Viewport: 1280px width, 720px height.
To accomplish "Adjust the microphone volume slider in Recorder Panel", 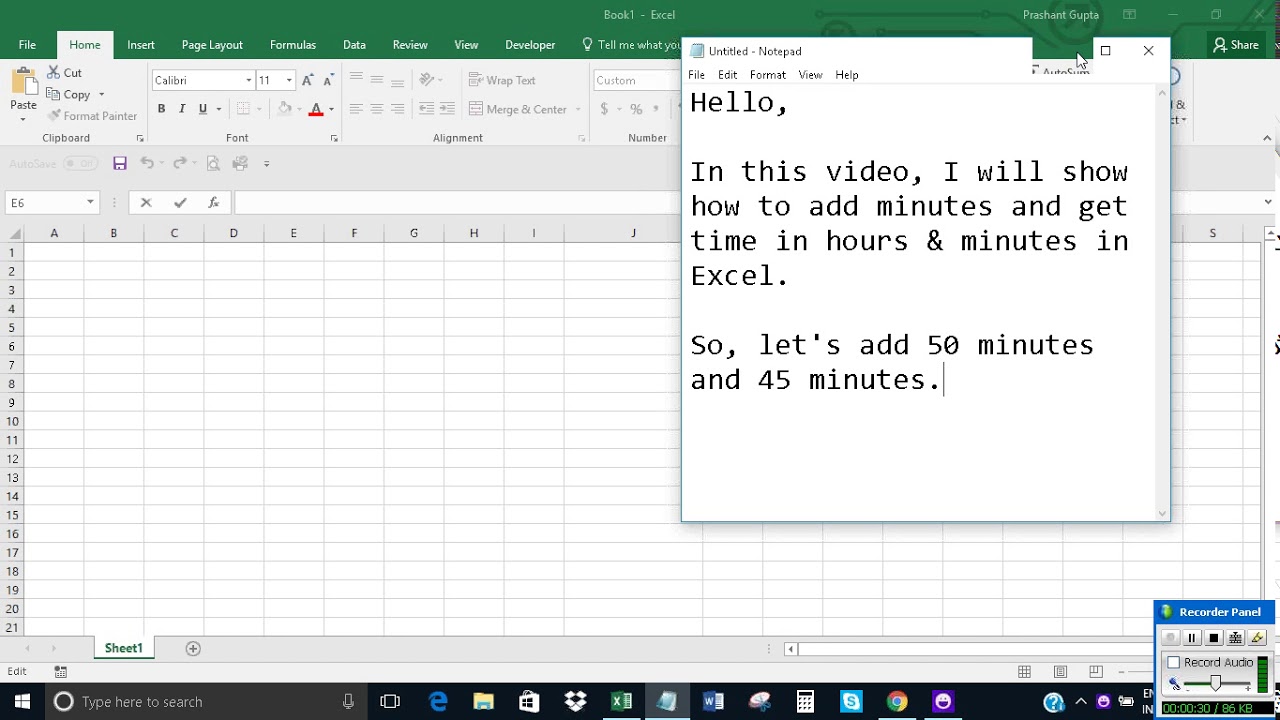I will coord(1215,683).
